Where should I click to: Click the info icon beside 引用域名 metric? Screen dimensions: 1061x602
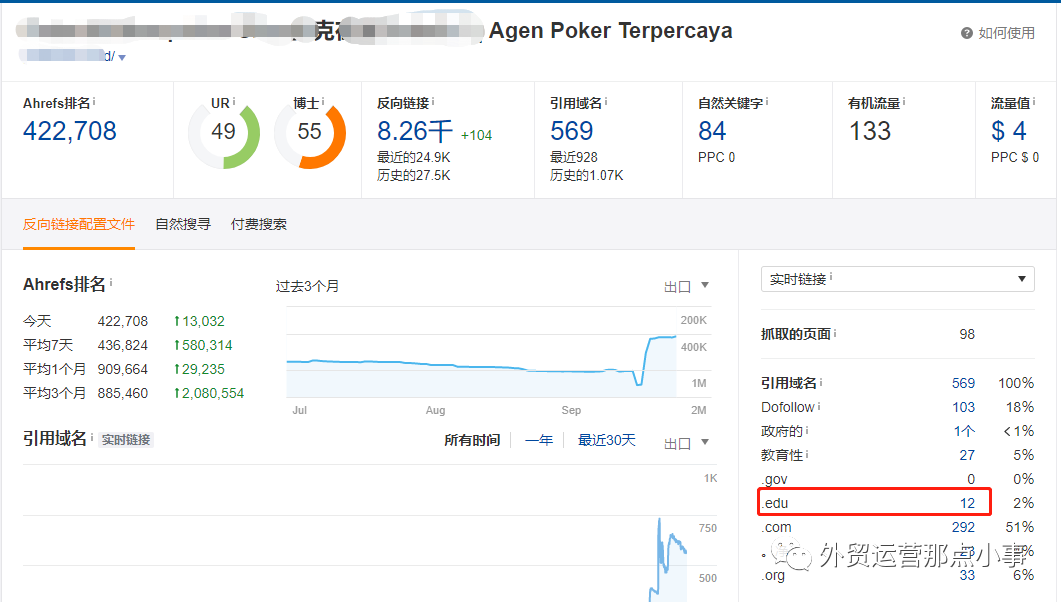(606, 102)
